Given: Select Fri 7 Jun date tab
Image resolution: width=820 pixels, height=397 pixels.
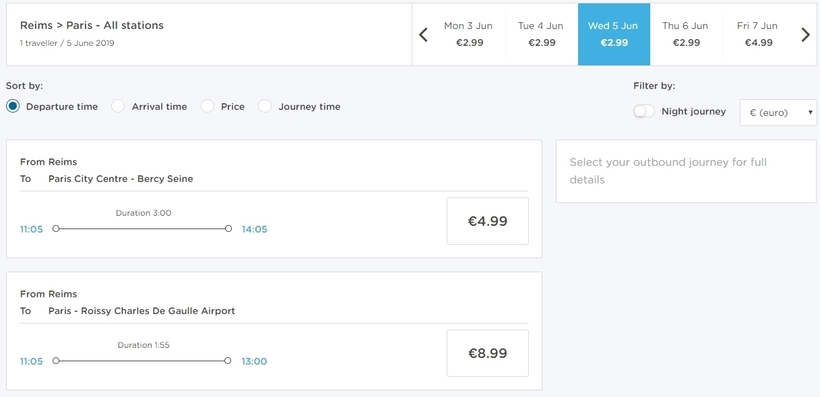Looking at the screenshot, I should (757, 35).
